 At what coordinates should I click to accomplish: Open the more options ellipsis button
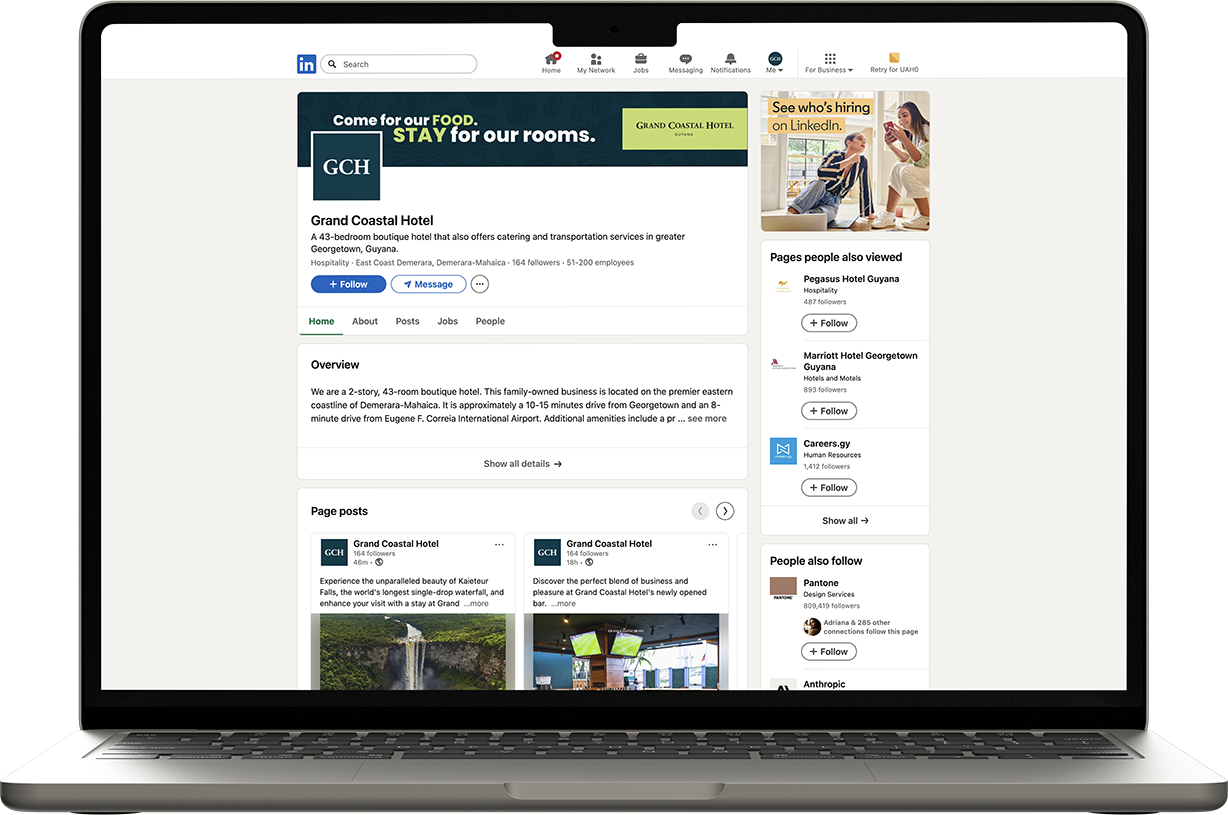click(x=480, y=284)
